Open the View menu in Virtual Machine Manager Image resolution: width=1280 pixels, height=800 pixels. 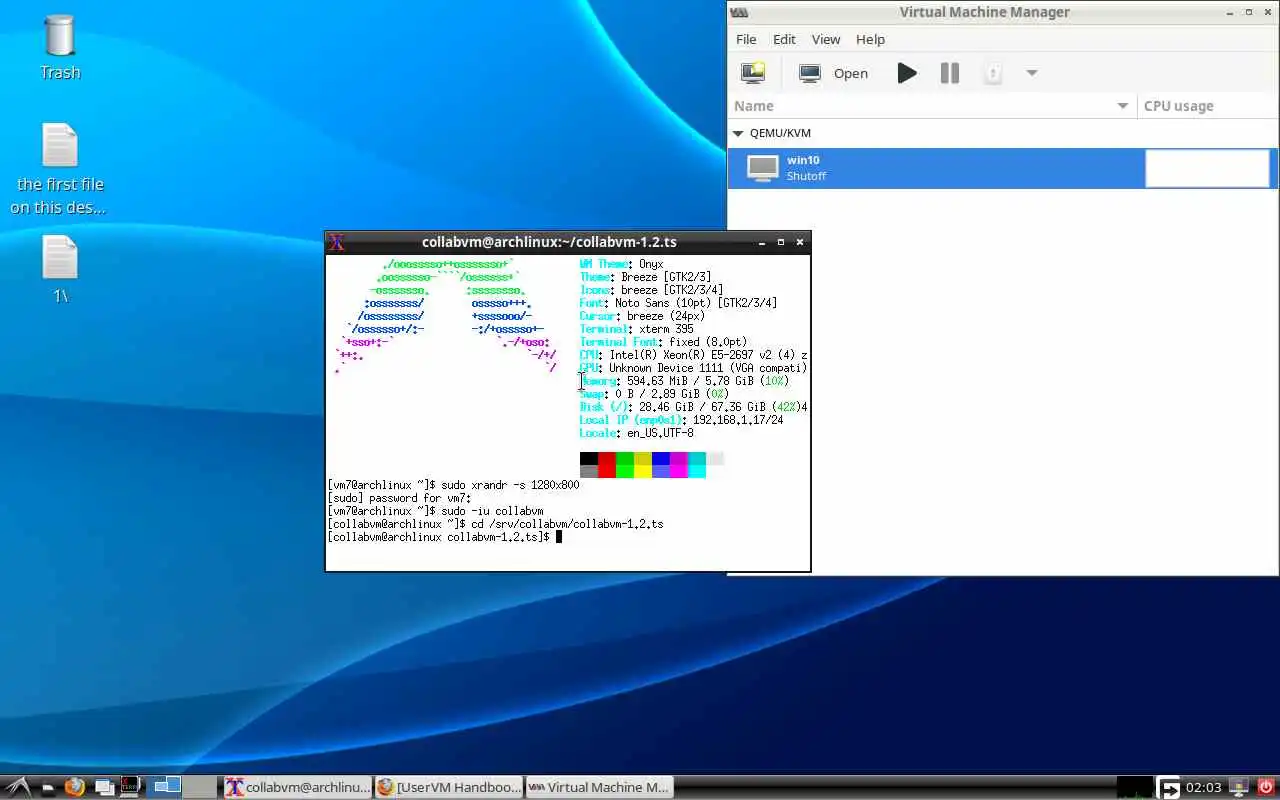[826, 39]
